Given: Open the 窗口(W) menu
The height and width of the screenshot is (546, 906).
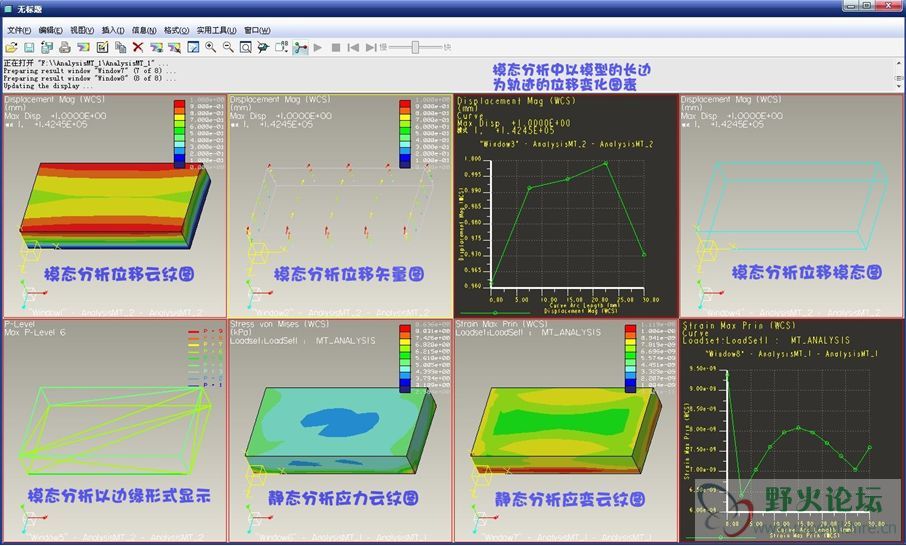Looking at the screenshot, I should point(257,30).
